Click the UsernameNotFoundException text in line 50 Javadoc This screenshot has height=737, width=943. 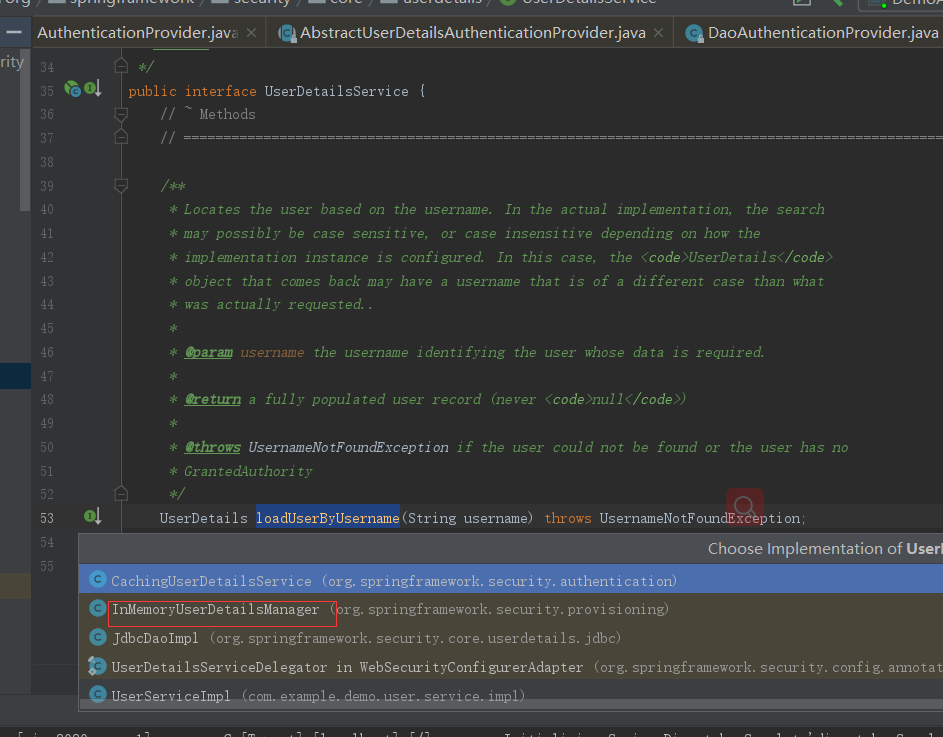tap(348, 447)
